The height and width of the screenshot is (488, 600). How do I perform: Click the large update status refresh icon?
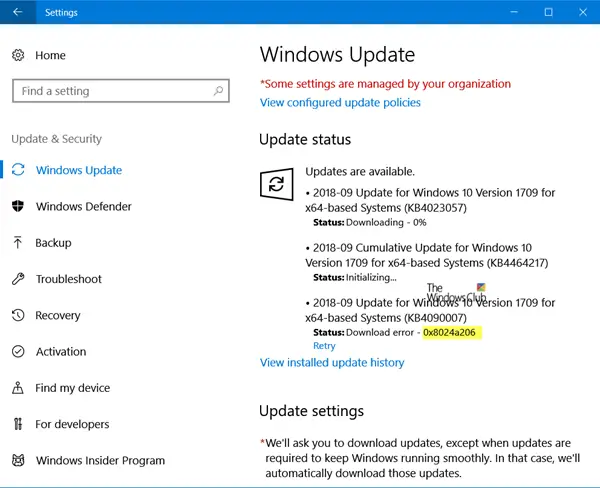pyautogui.click(x=277, y=184)
